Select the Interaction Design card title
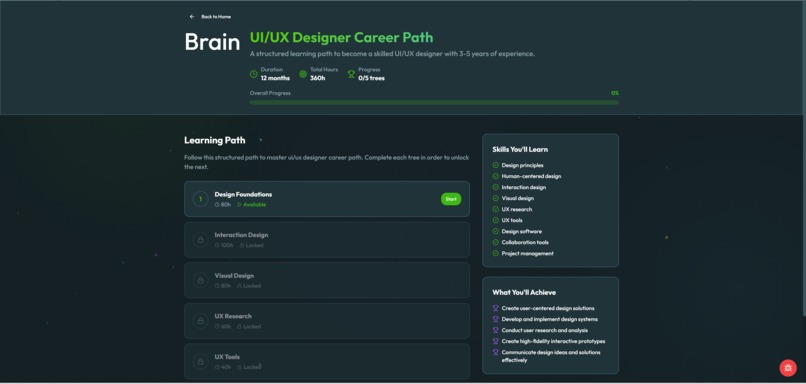The image size is (806, 384). (241, 235)
